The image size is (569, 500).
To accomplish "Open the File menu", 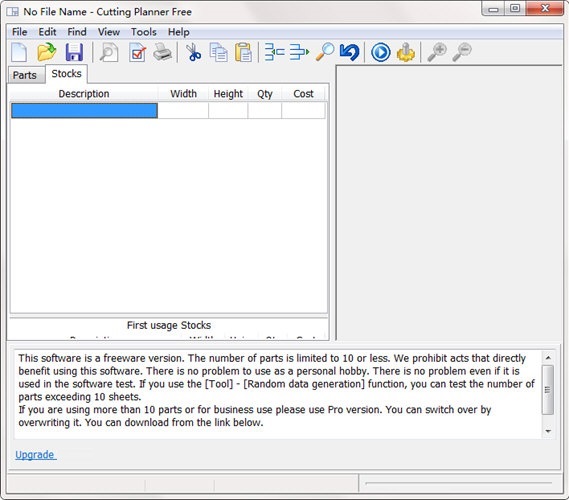I will pos(20,32).
